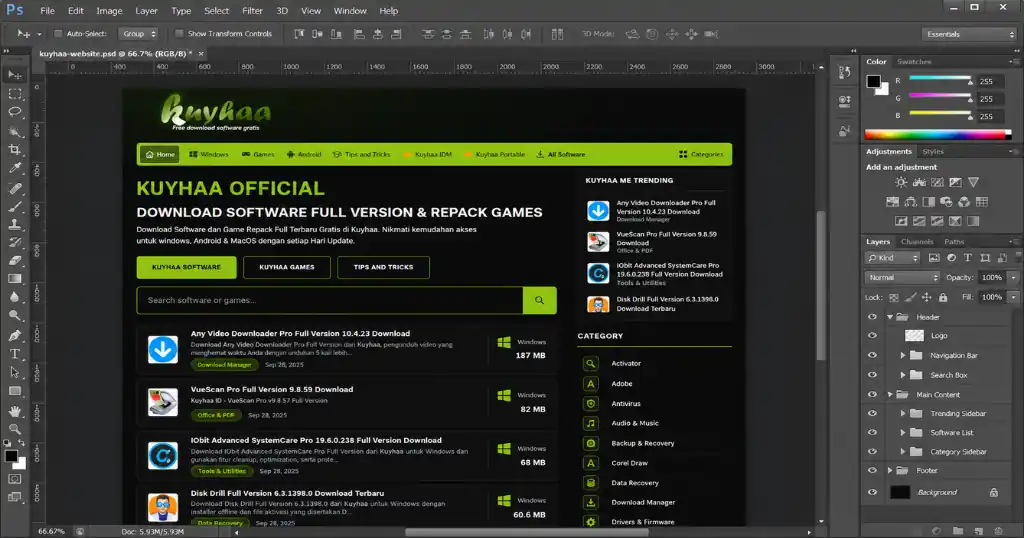Hide the Logo layer
The height and width of the screenshot is (538, 1024).
point(872,336)
